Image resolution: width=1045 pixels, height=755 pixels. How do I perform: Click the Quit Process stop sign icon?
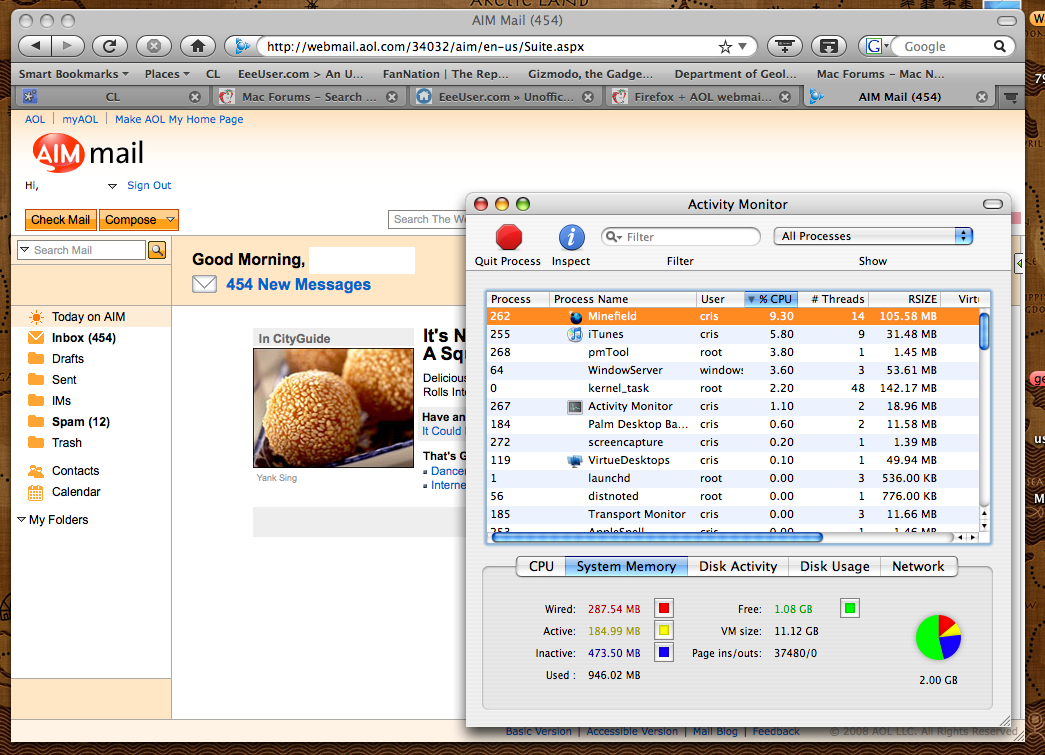click(x=509, y=237)
